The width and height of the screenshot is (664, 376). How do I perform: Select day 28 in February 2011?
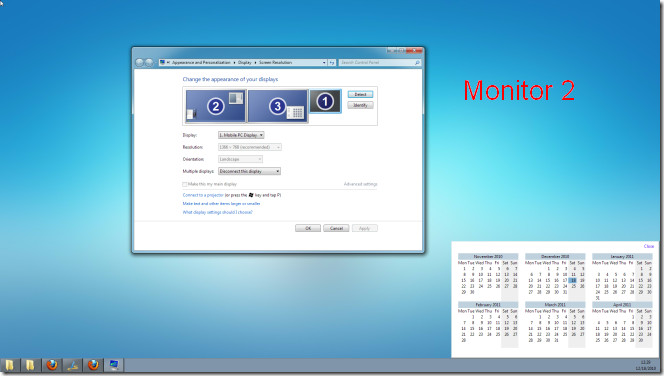point(463,340)
